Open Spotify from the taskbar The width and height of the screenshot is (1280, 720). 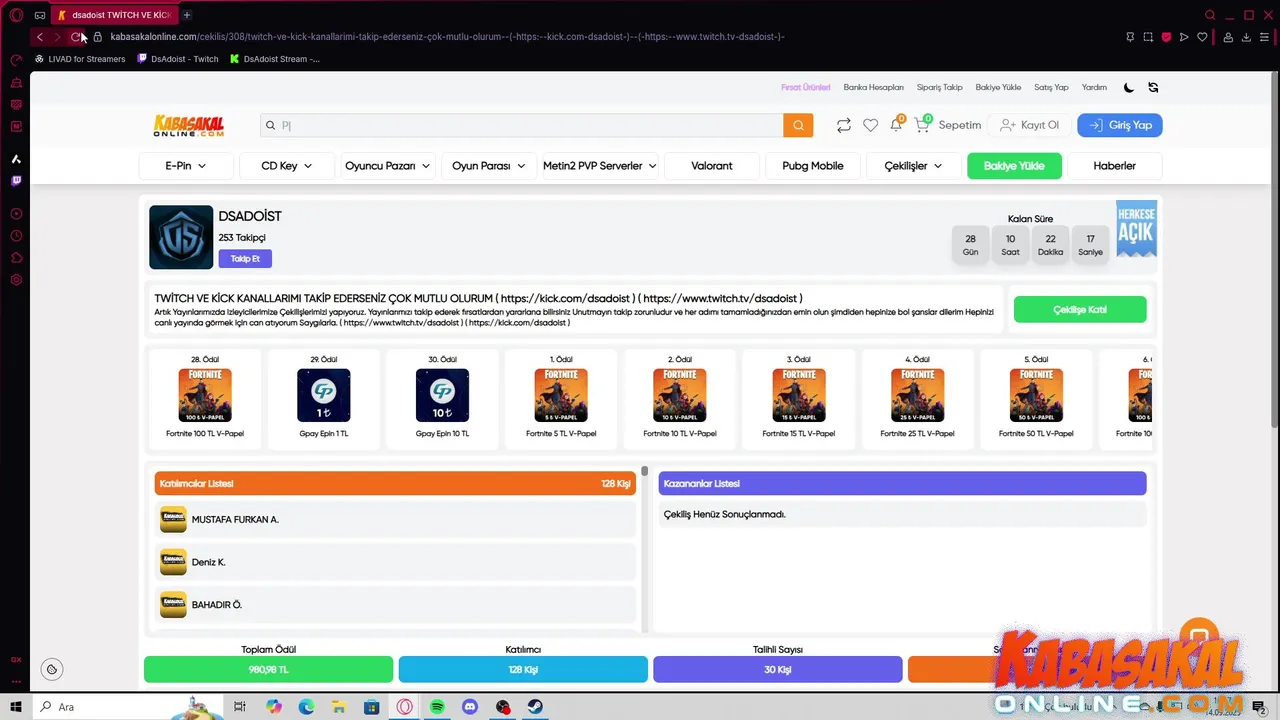point(437,707)
